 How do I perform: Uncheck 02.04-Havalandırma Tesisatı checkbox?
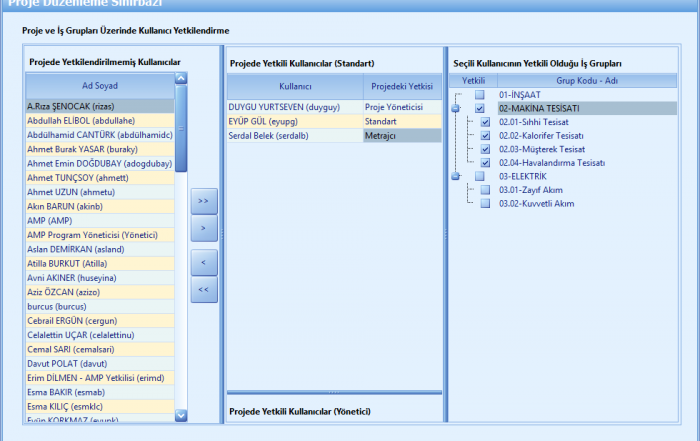485,162
